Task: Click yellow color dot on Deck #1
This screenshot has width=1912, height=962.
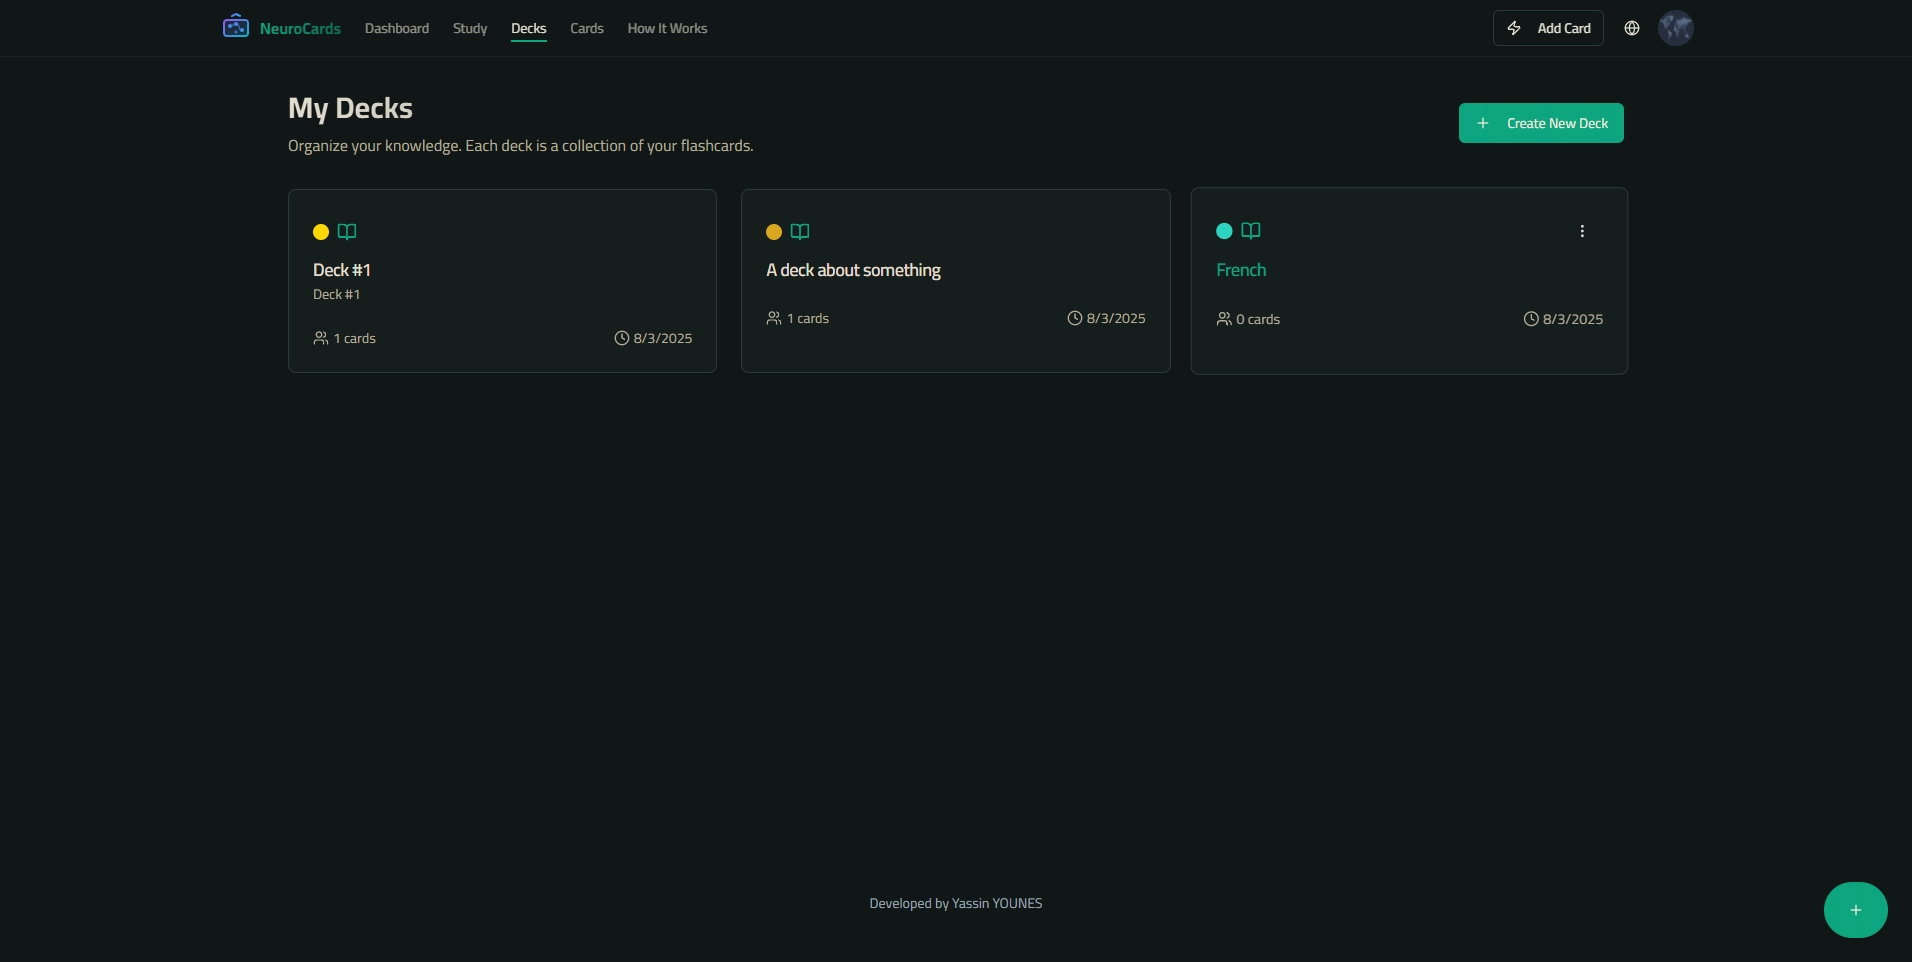Action: (x=321, y=232)
